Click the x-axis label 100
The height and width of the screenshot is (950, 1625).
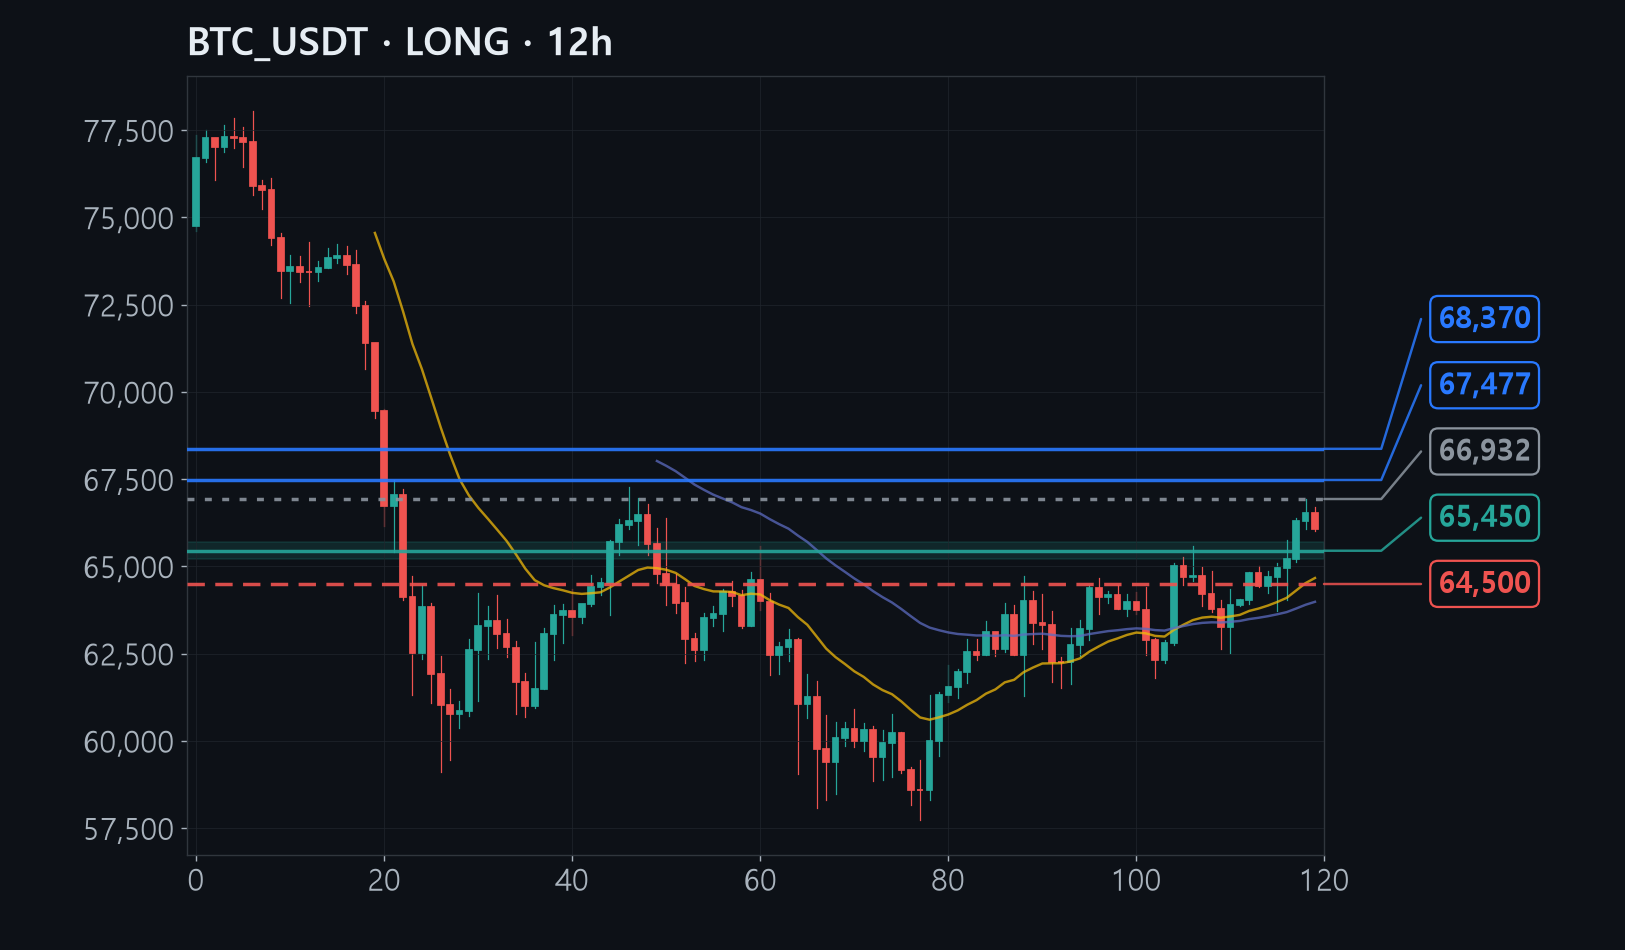click(x=1136, y=881)
